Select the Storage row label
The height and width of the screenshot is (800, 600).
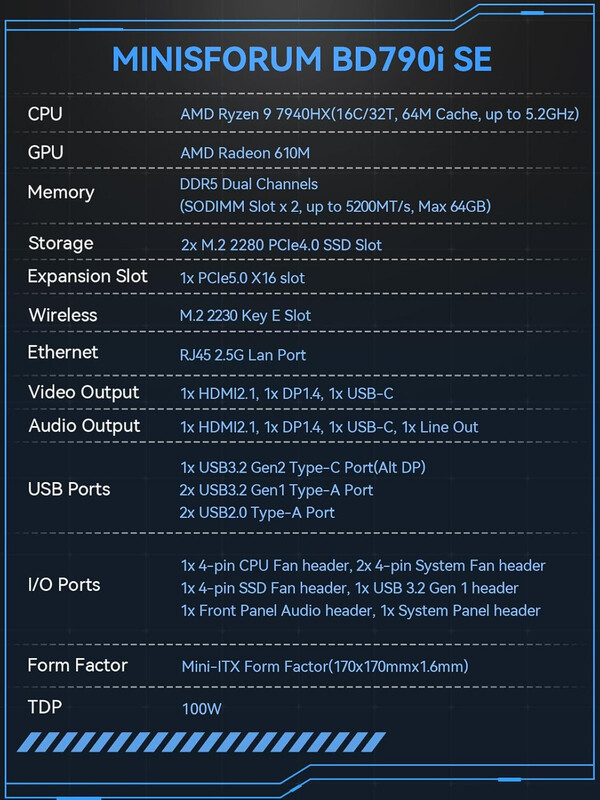coord(61,243)
